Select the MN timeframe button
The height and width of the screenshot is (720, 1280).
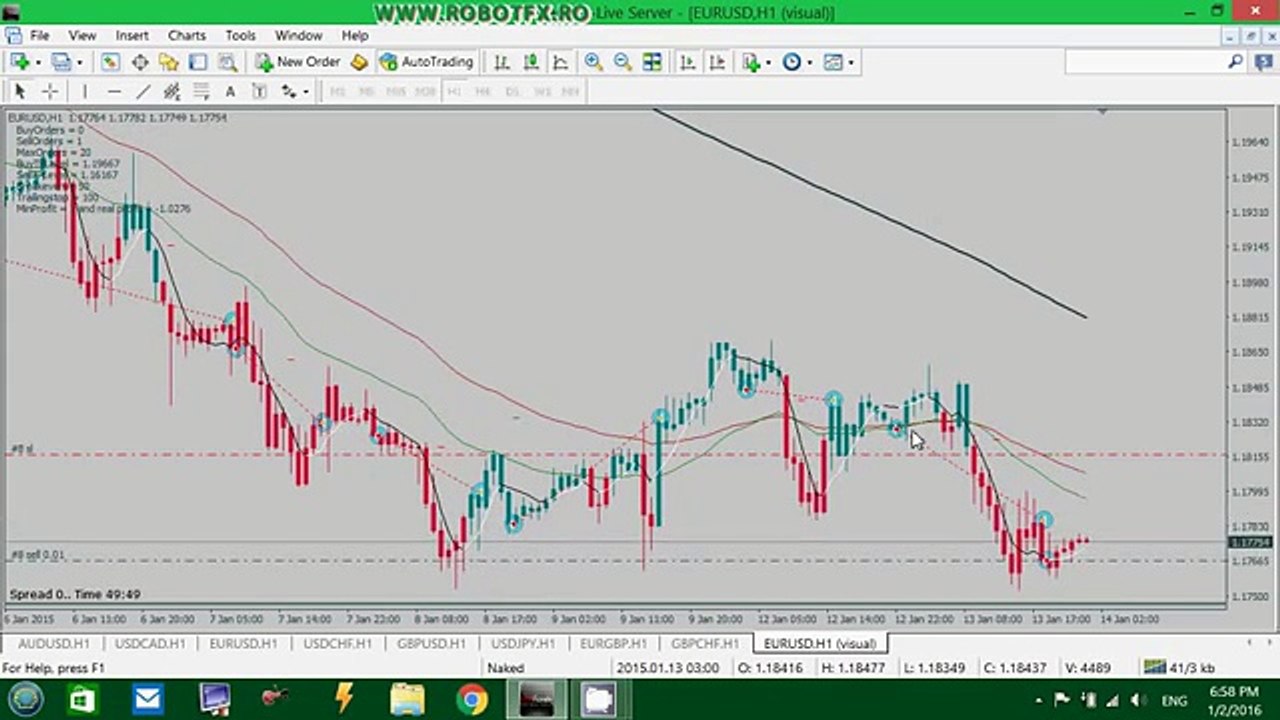pyautogui.click(x=570, y=91)
